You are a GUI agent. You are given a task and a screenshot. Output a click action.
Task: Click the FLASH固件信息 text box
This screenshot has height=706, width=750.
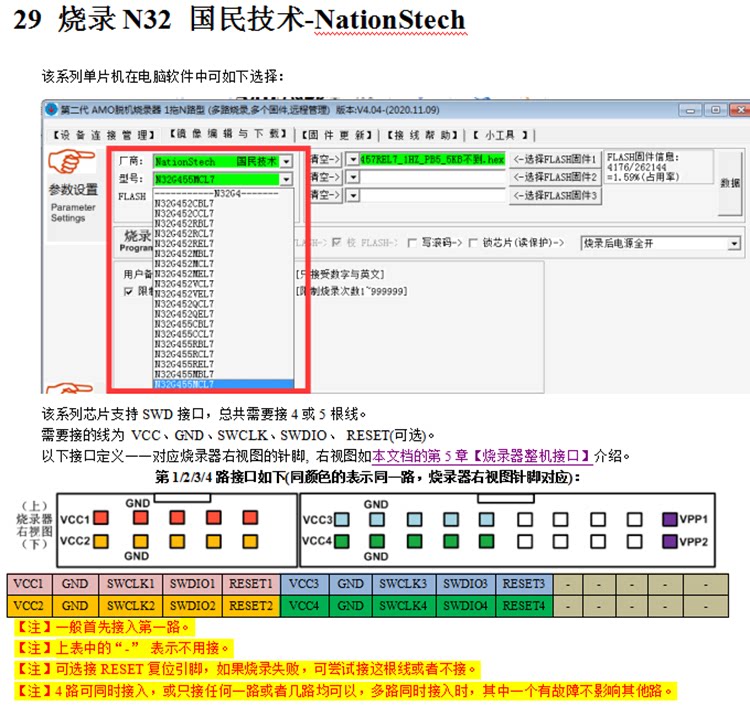(659, 166)
